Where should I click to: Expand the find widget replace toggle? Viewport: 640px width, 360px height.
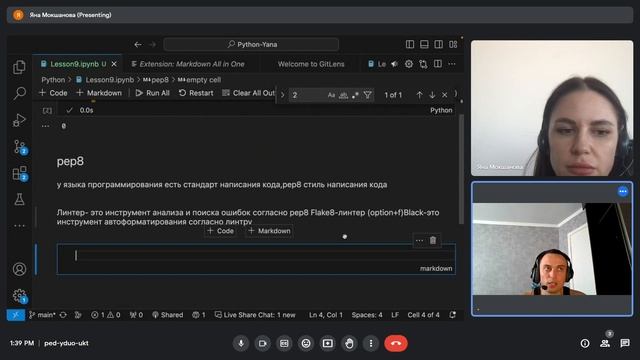282,95
